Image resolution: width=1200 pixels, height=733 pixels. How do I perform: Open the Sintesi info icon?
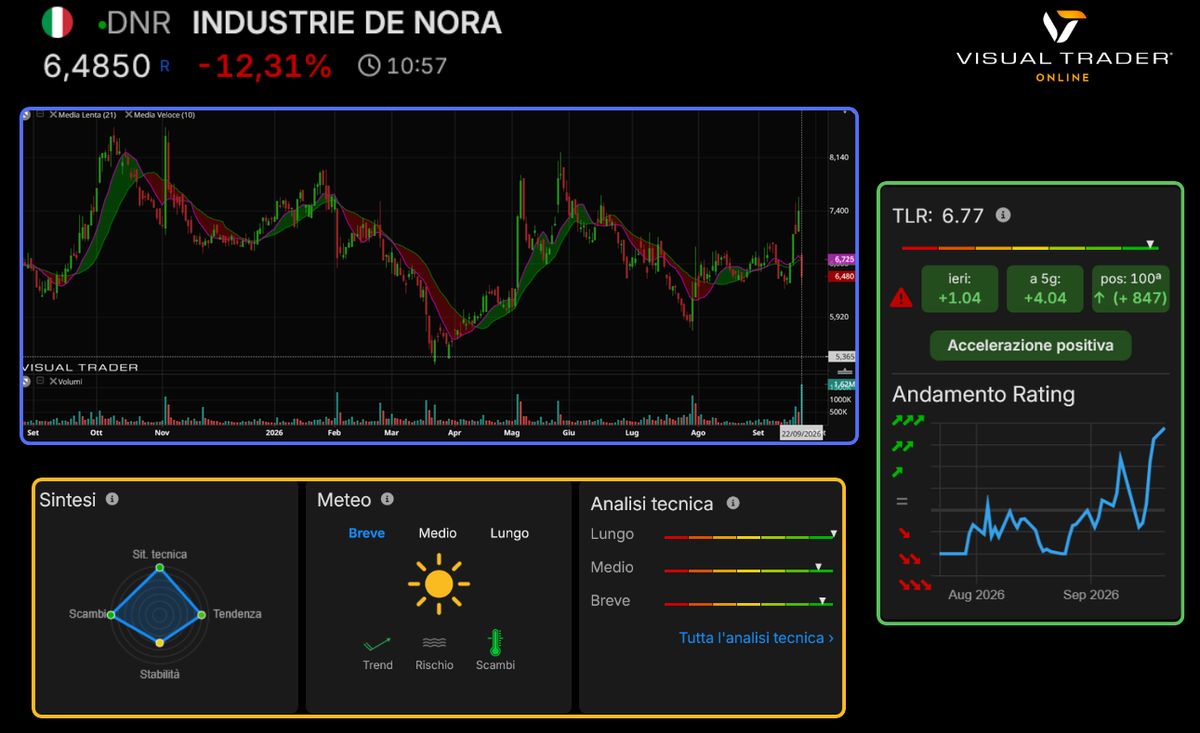coord(112,498)
